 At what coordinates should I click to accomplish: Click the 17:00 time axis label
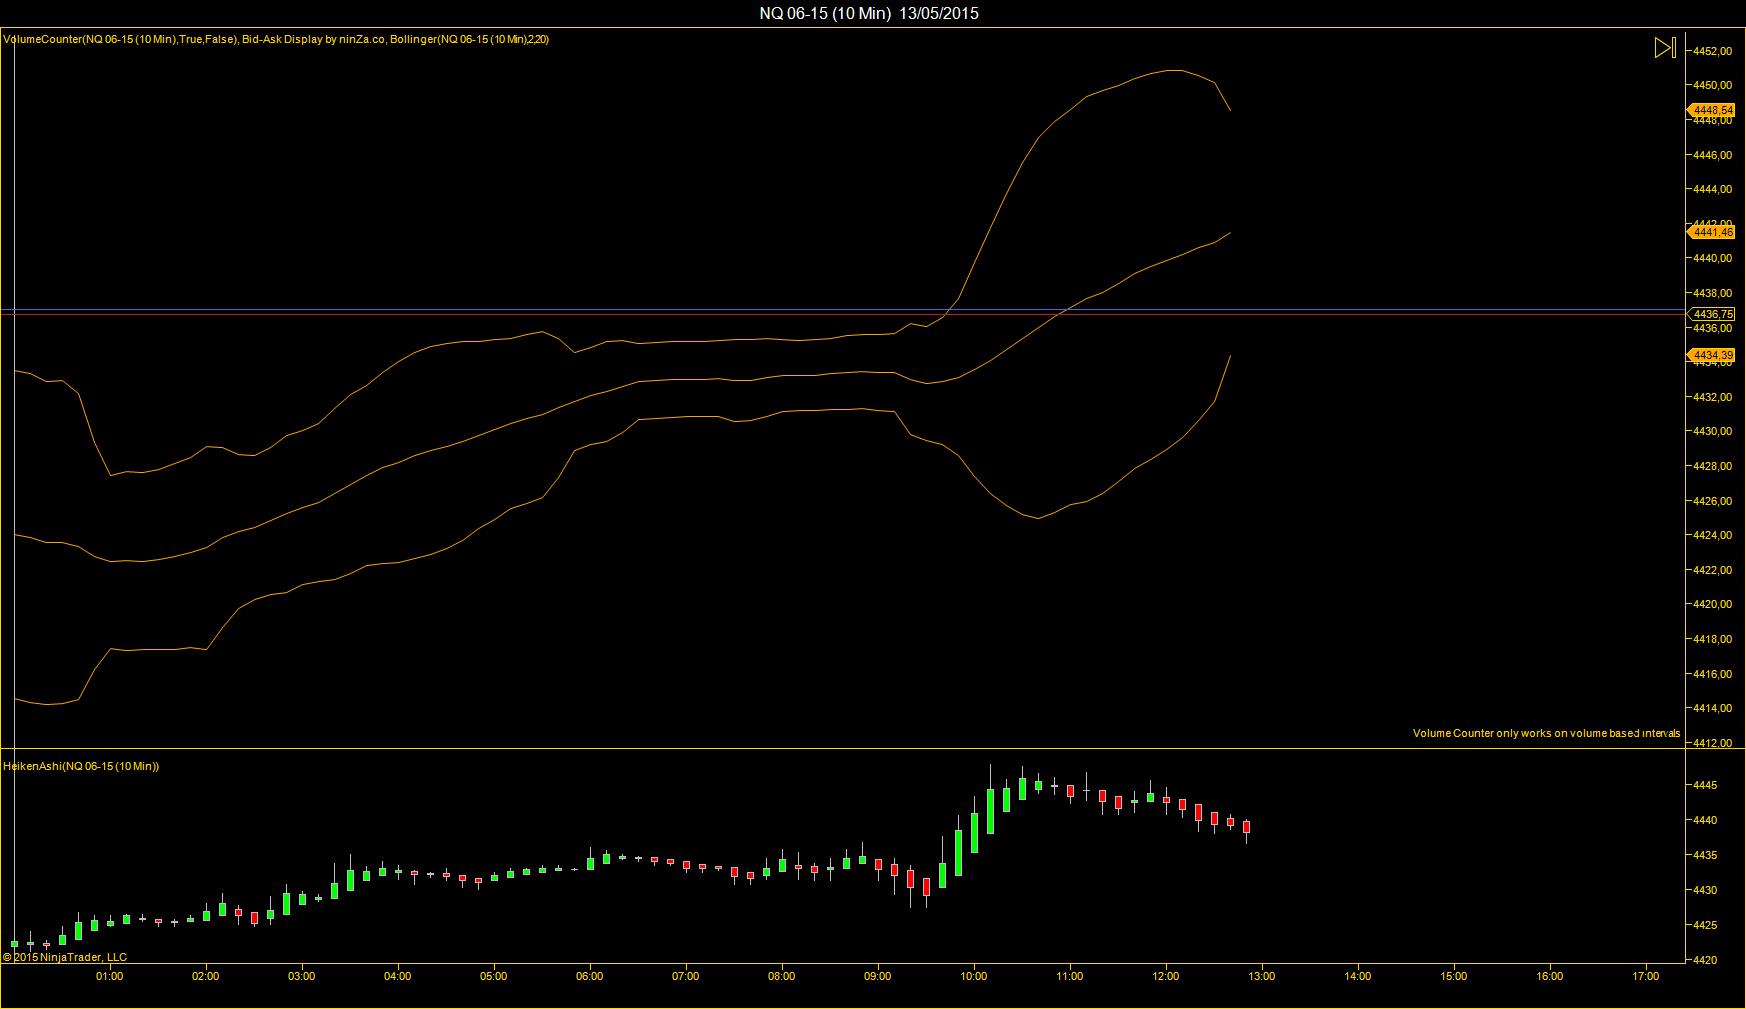click(1646, 977)
